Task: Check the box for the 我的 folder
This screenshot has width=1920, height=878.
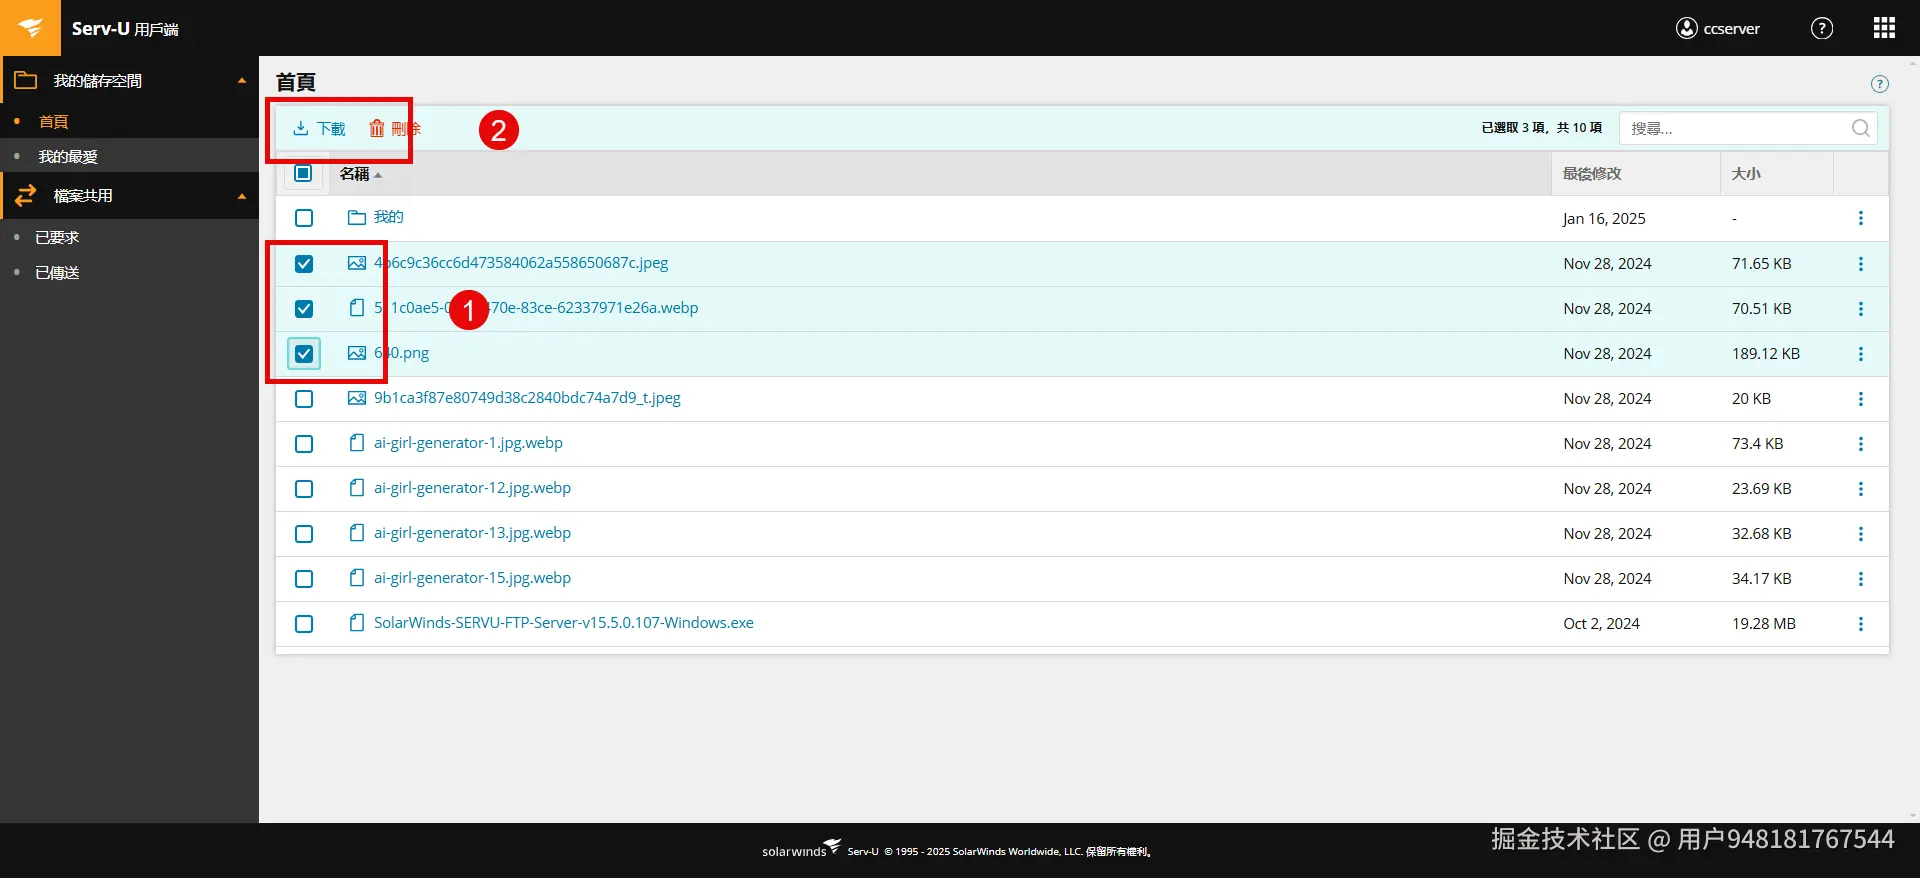Action: (x=304, y=218)
